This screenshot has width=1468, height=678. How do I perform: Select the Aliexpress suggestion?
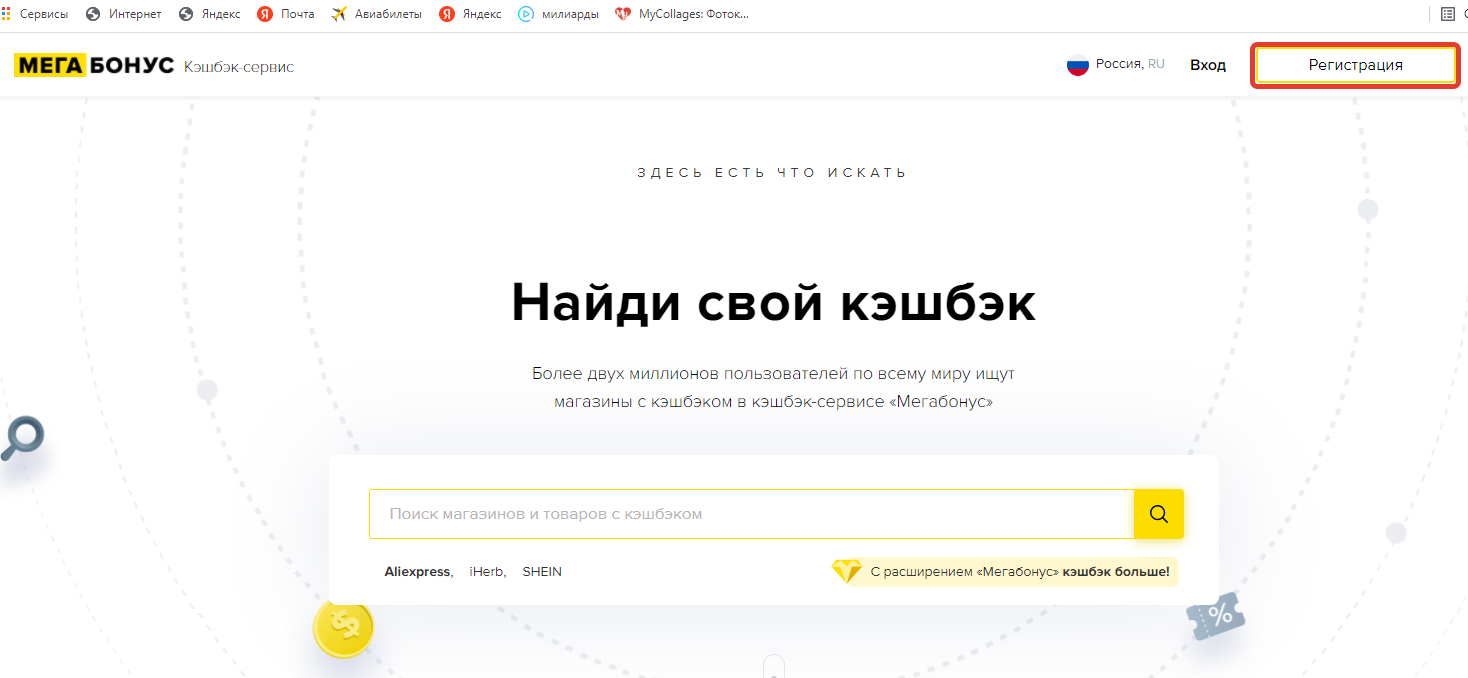(x=417, y=572)
